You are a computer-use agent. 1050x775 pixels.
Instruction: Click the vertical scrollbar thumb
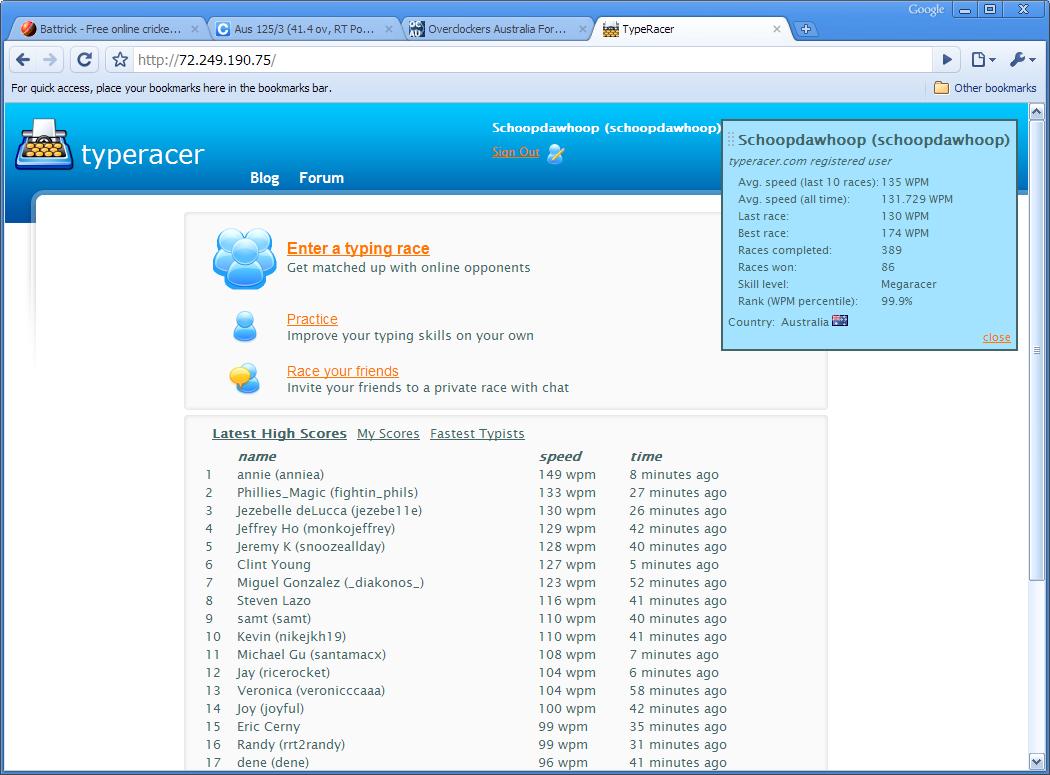(1037, 350)
